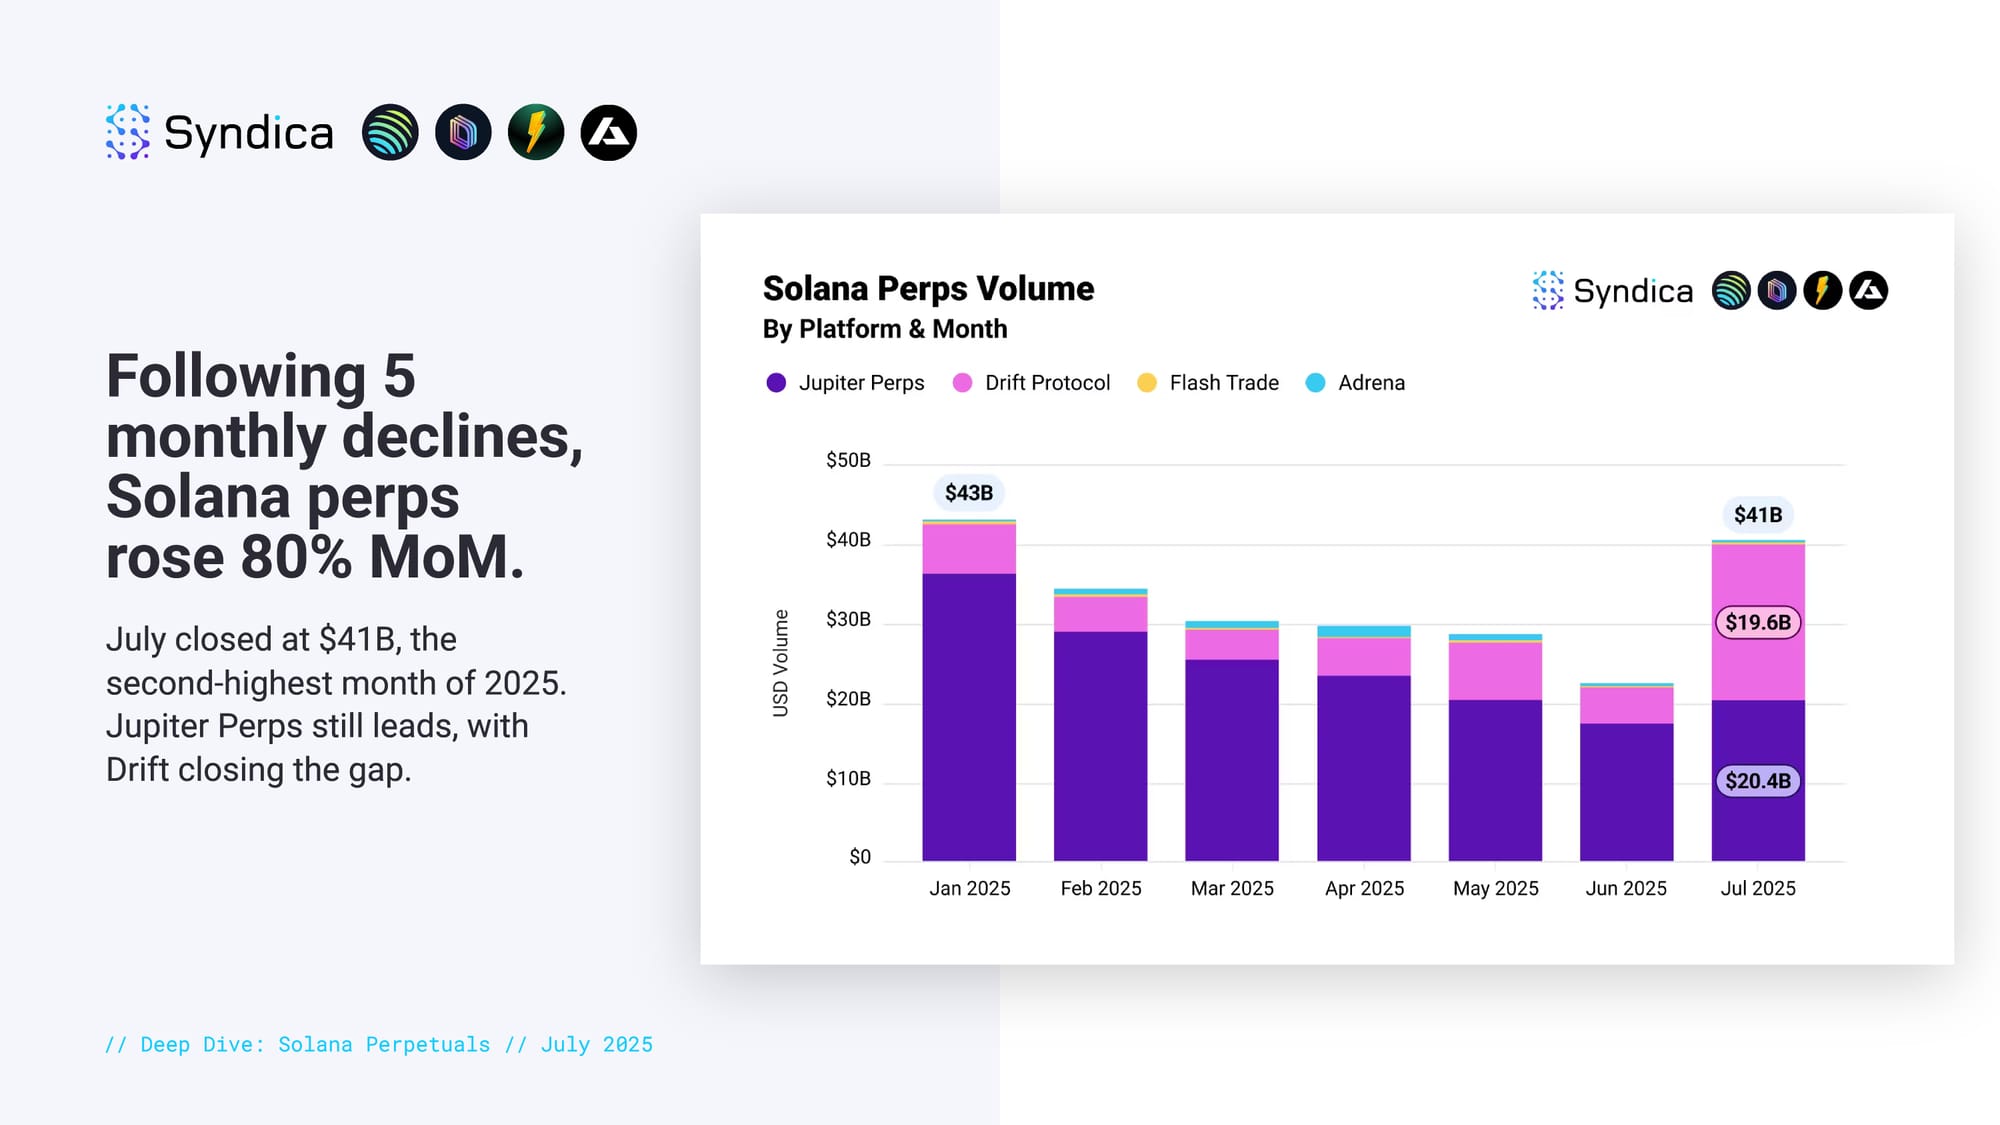Select the Jupiter Perps legend dot

(776, 383)
